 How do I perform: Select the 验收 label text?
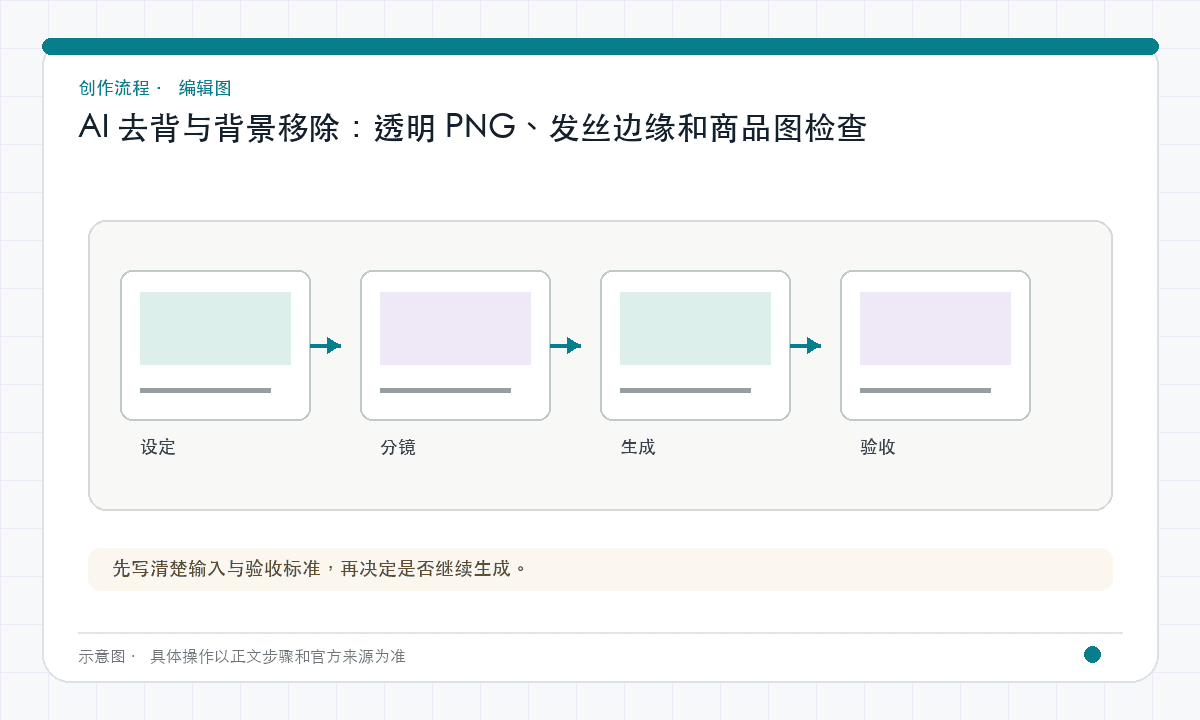pyautogui.click(x=878, y=447)
